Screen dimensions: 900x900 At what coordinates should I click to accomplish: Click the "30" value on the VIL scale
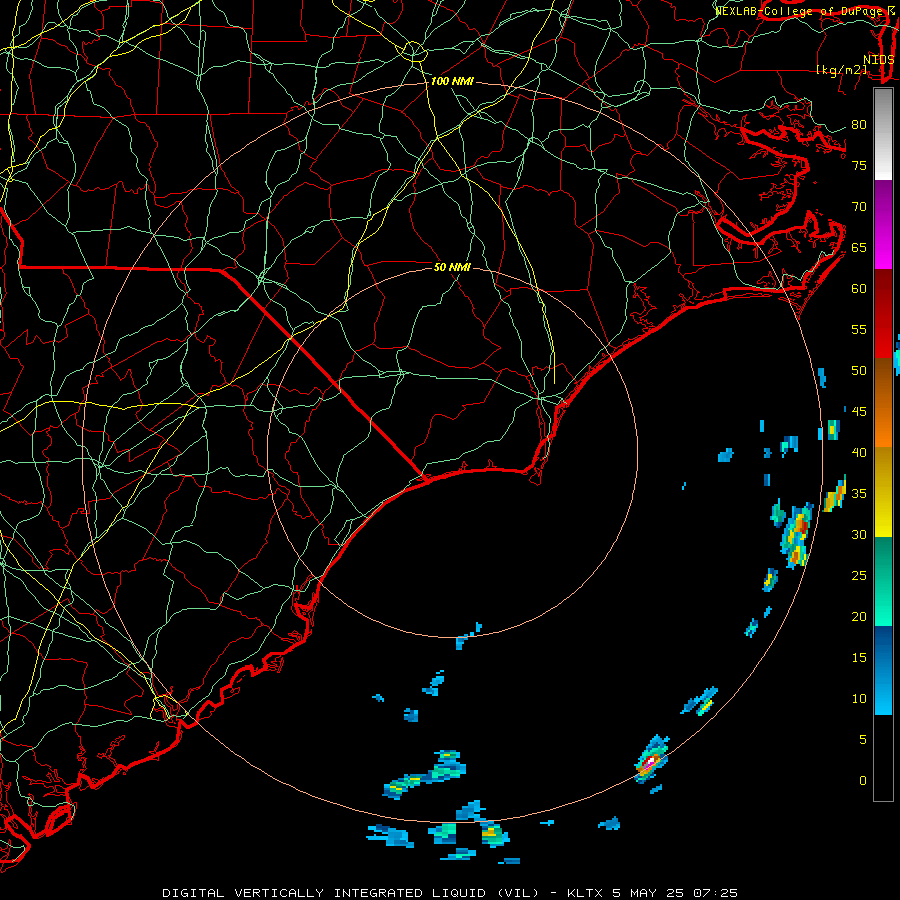pyautogui.click(x=859, y=535)
